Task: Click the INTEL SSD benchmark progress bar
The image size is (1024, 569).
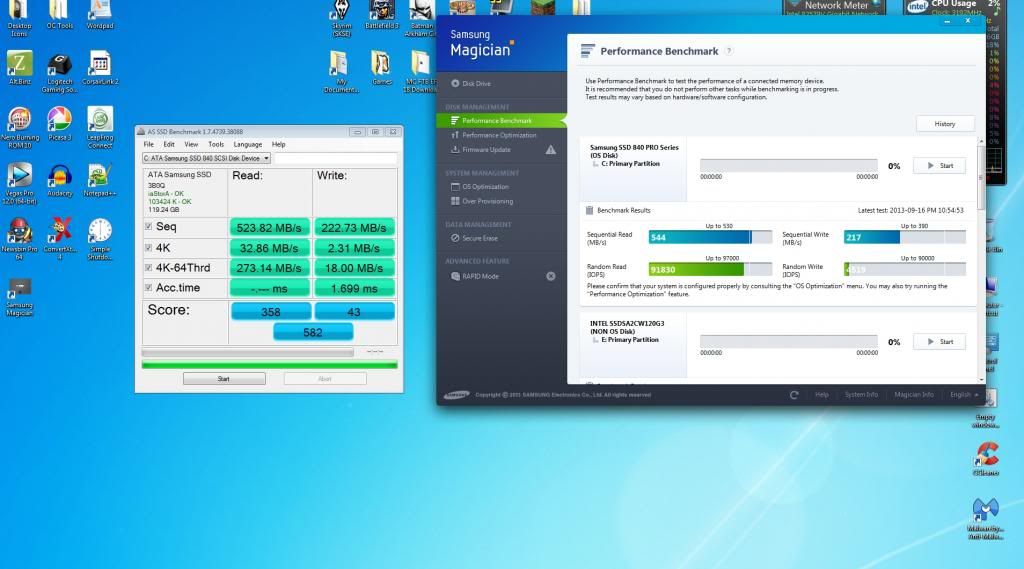Action: (789, 342)
